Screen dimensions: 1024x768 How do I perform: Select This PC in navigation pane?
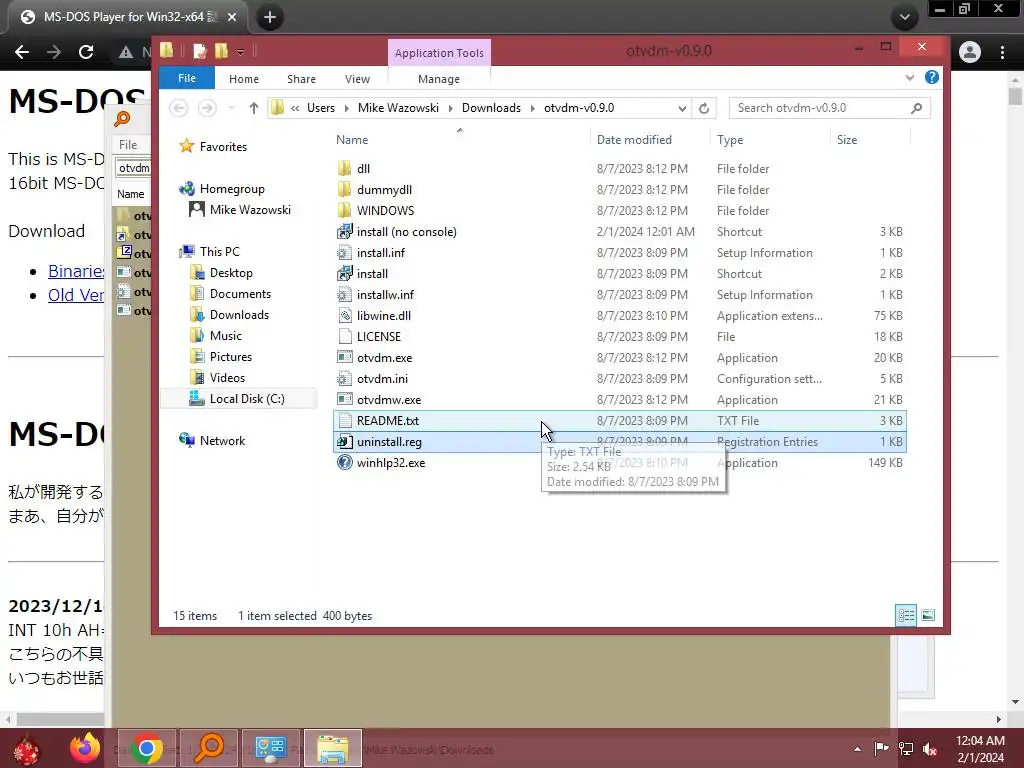pyautogui.click(x=219, y=251)
